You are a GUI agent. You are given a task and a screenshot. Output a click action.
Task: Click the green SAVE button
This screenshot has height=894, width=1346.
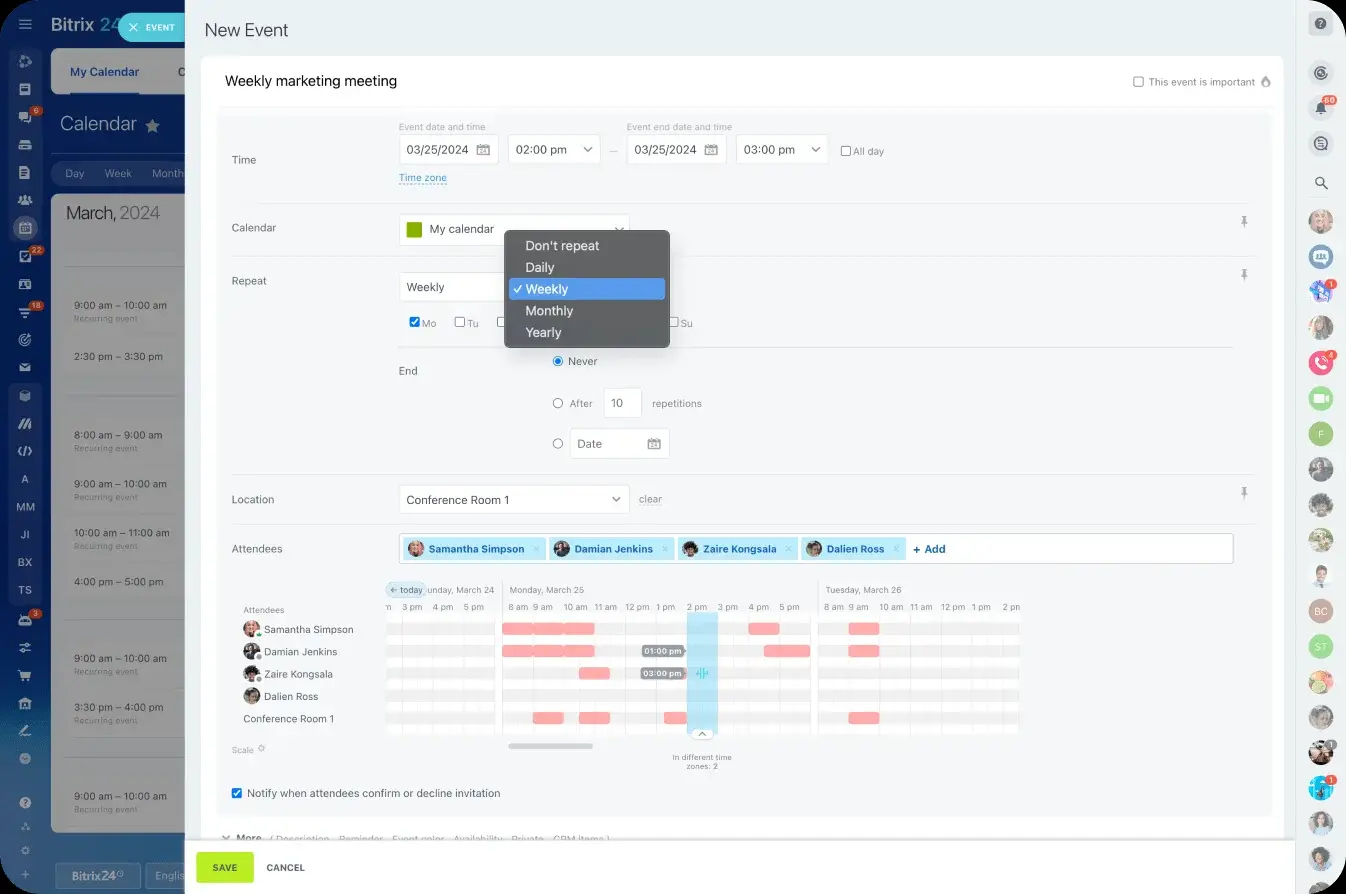(224, 867)
